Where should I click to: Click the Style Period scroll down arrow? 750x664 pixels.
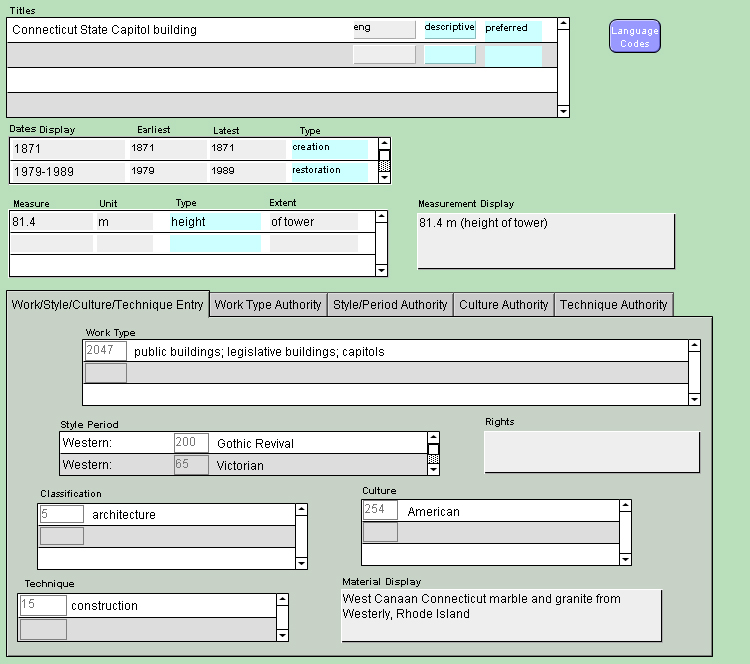[x=433, y=469]
